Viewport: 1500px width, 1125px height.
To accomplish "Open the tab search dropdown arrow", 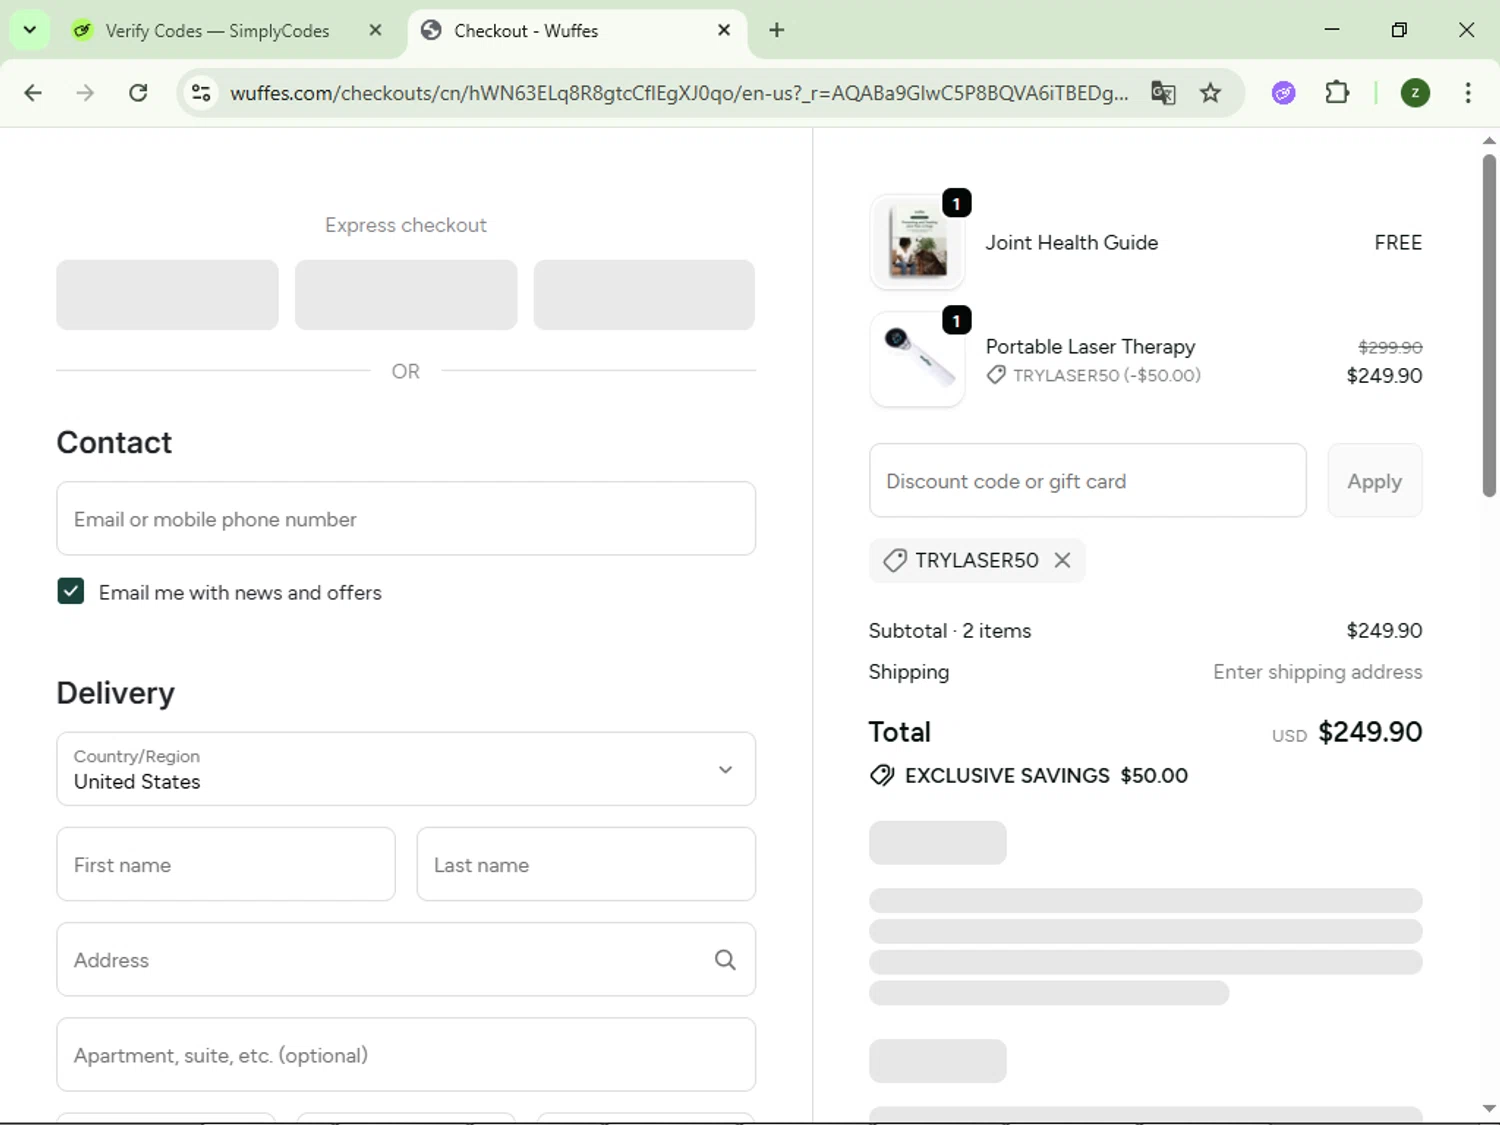I will 30,30.
